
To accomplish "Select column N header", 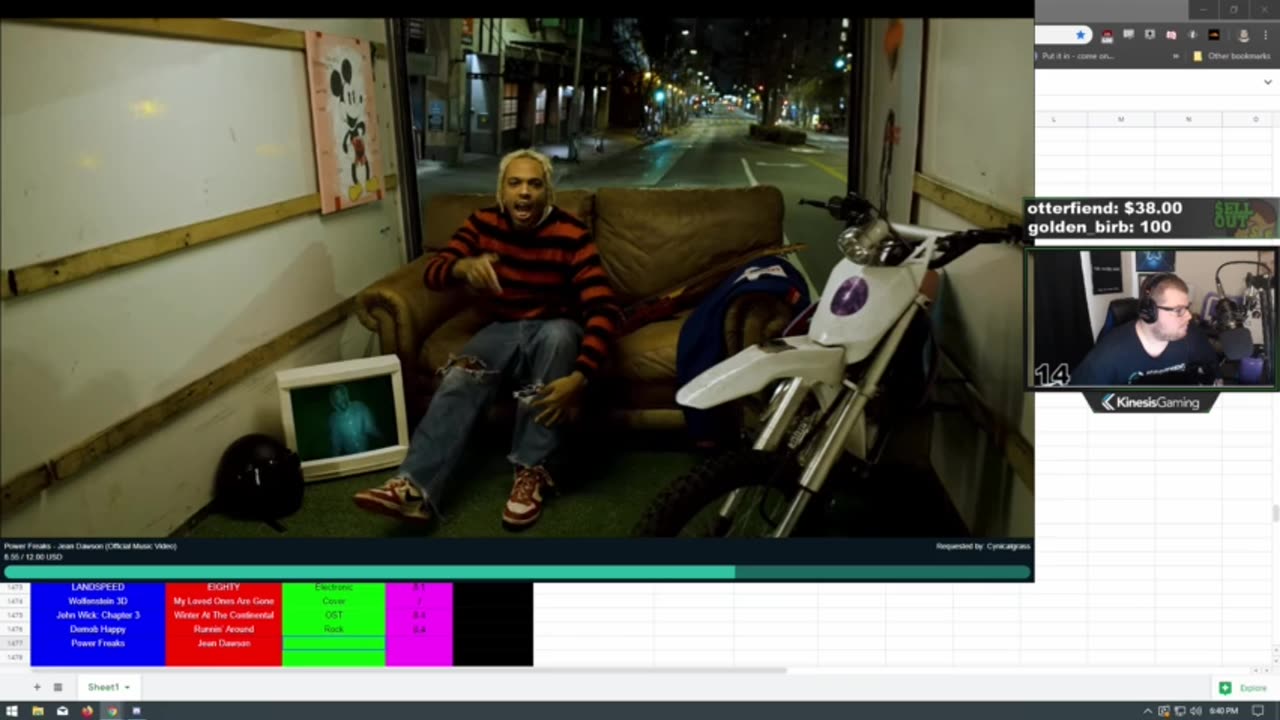I will (x=1188, y=119).
